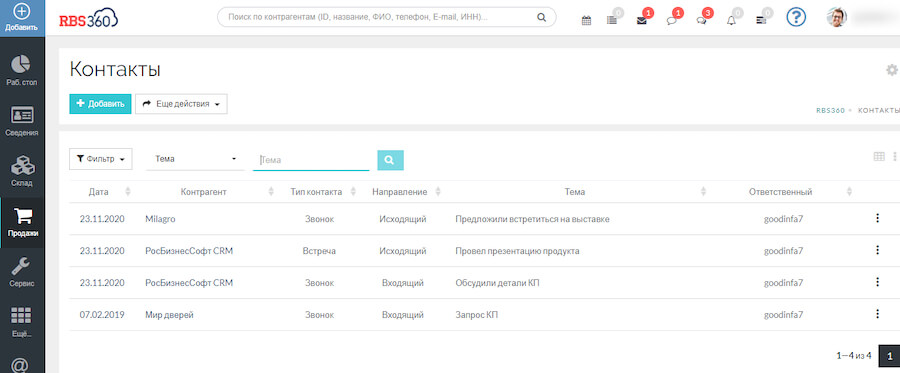Open the double chat bubbles with 3 badge

[x=701, y=21]
